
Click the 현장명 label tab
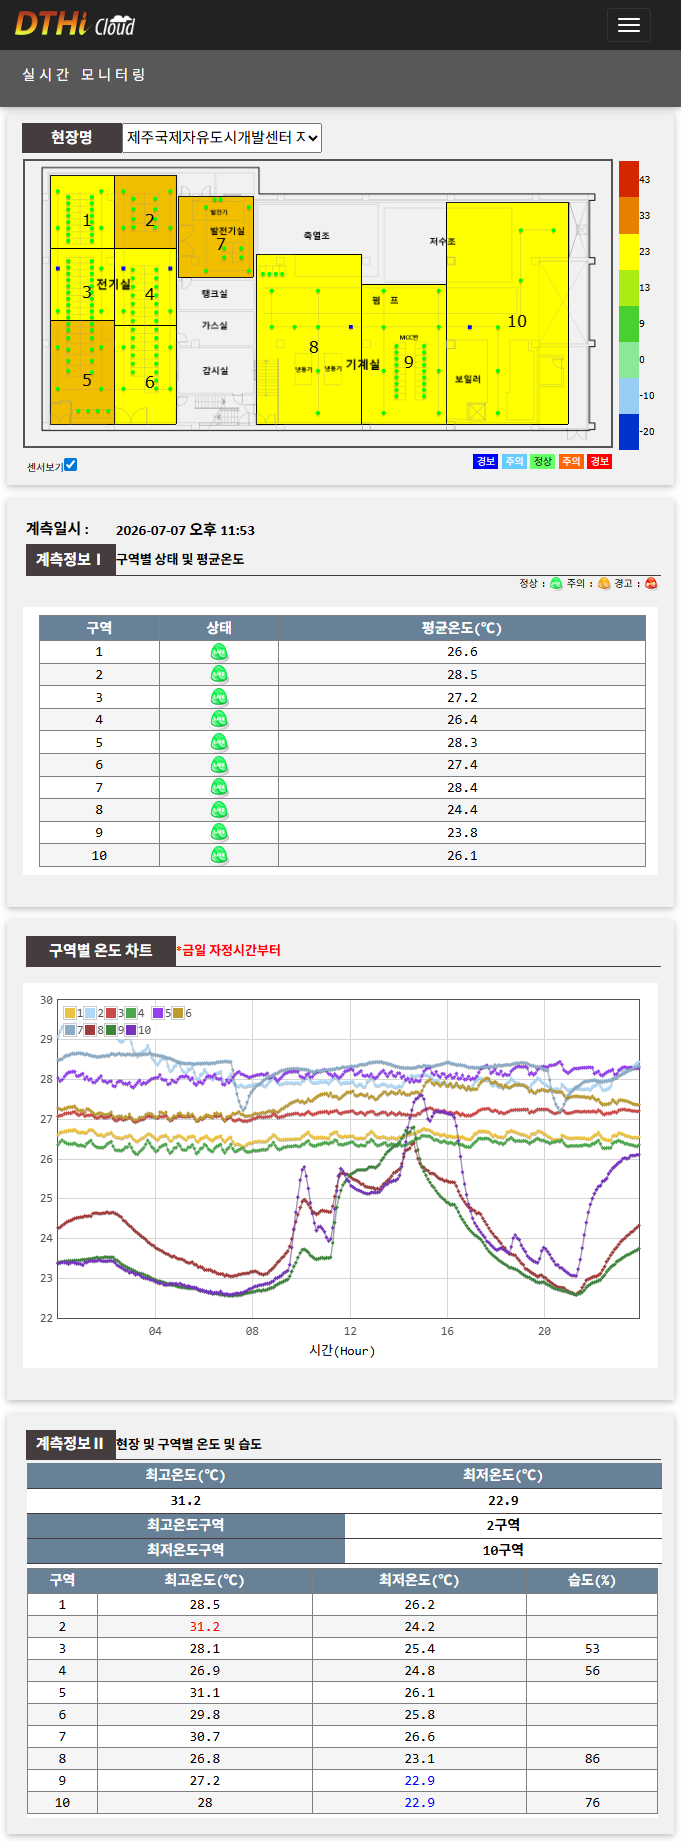click(x=72, y=137)
